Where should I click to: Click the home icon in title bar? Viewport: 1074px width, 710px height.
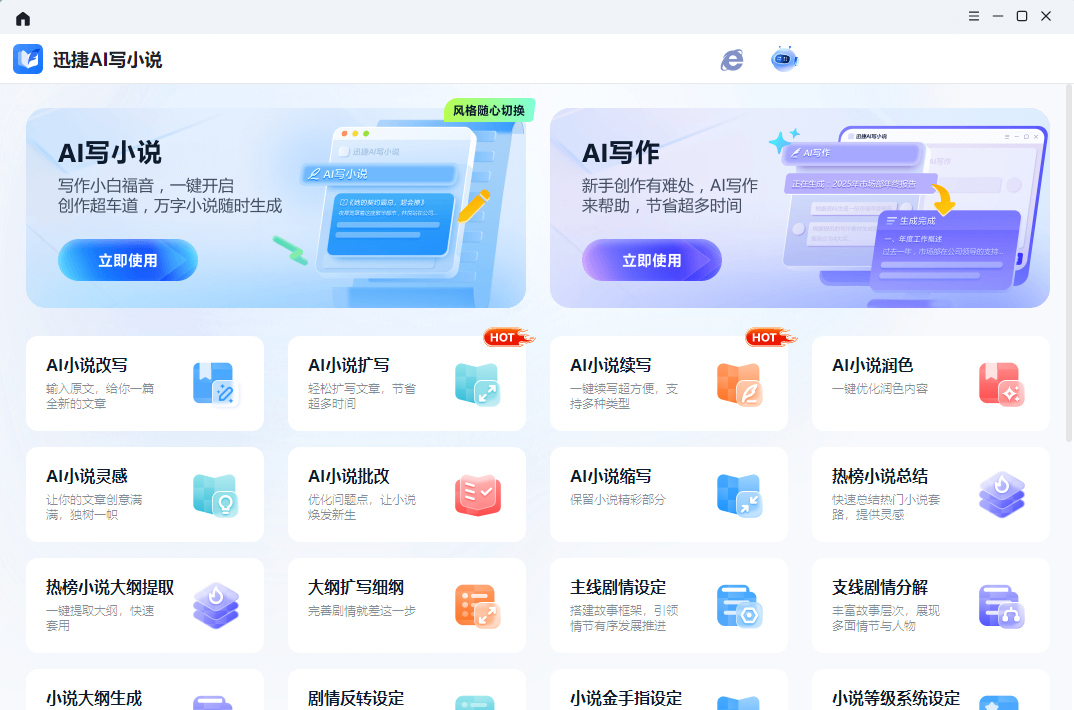23,18
